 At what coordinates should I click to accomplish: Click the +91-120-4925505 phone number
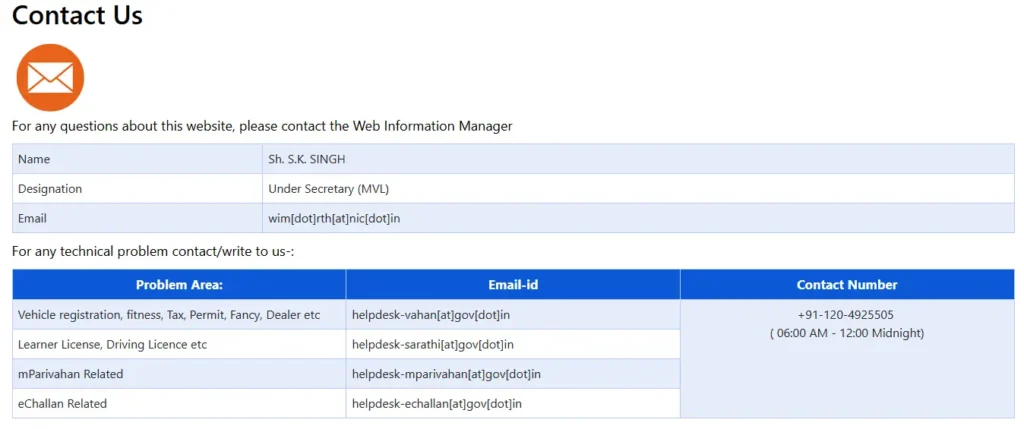coord(846,314)
